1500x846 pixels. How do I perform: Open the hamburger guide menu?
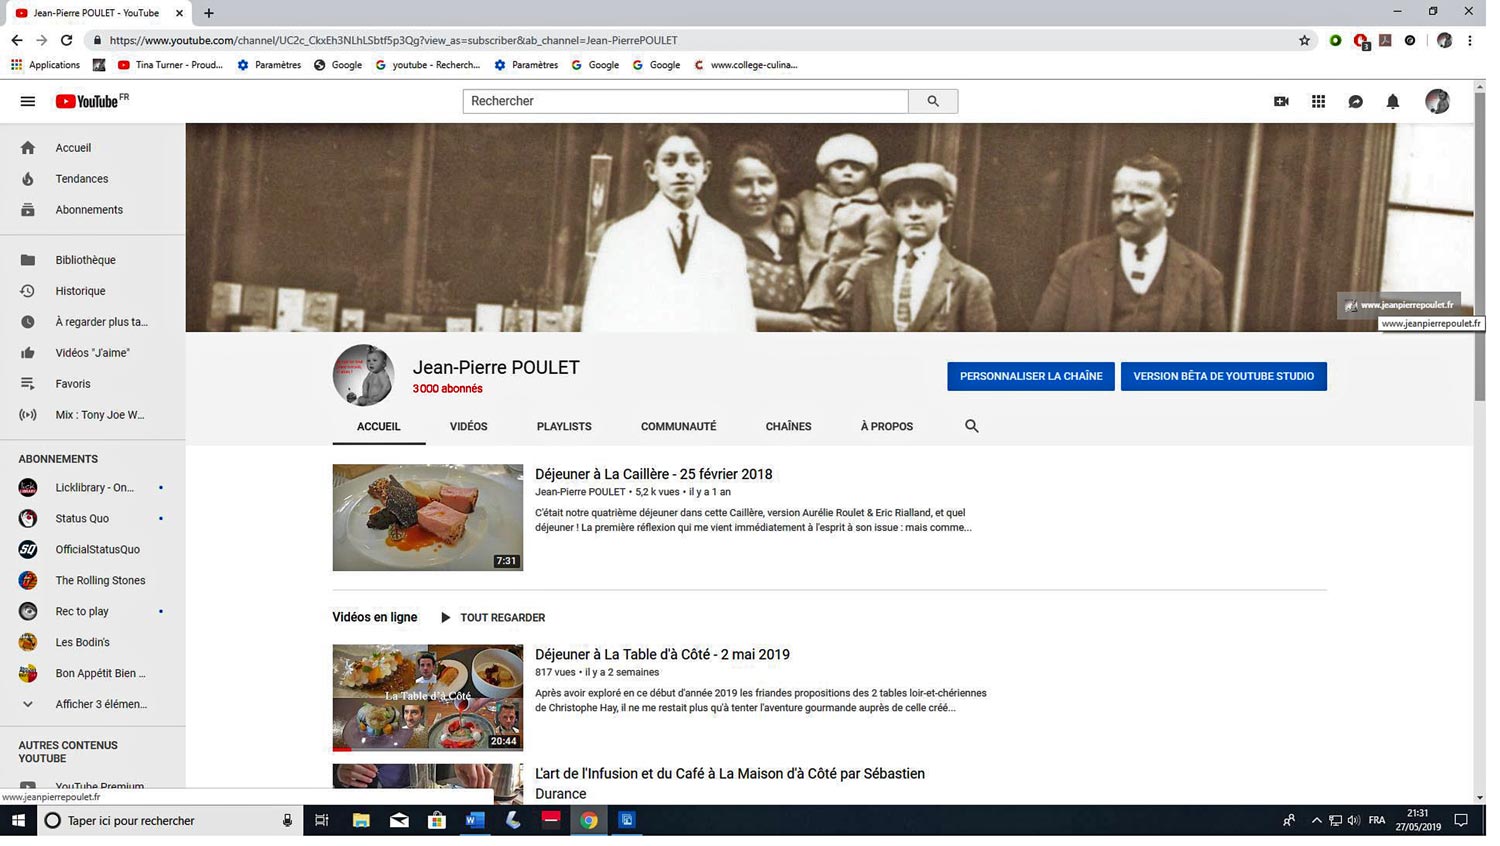28,102
